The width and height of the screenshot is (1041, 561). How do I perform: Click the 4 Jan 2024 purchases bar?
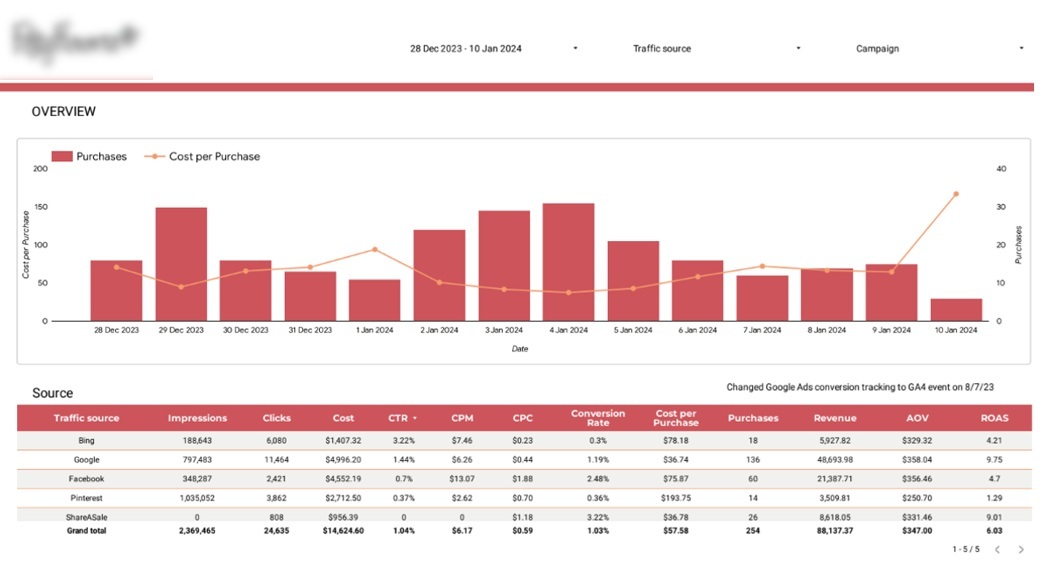[x=568, y=262]
